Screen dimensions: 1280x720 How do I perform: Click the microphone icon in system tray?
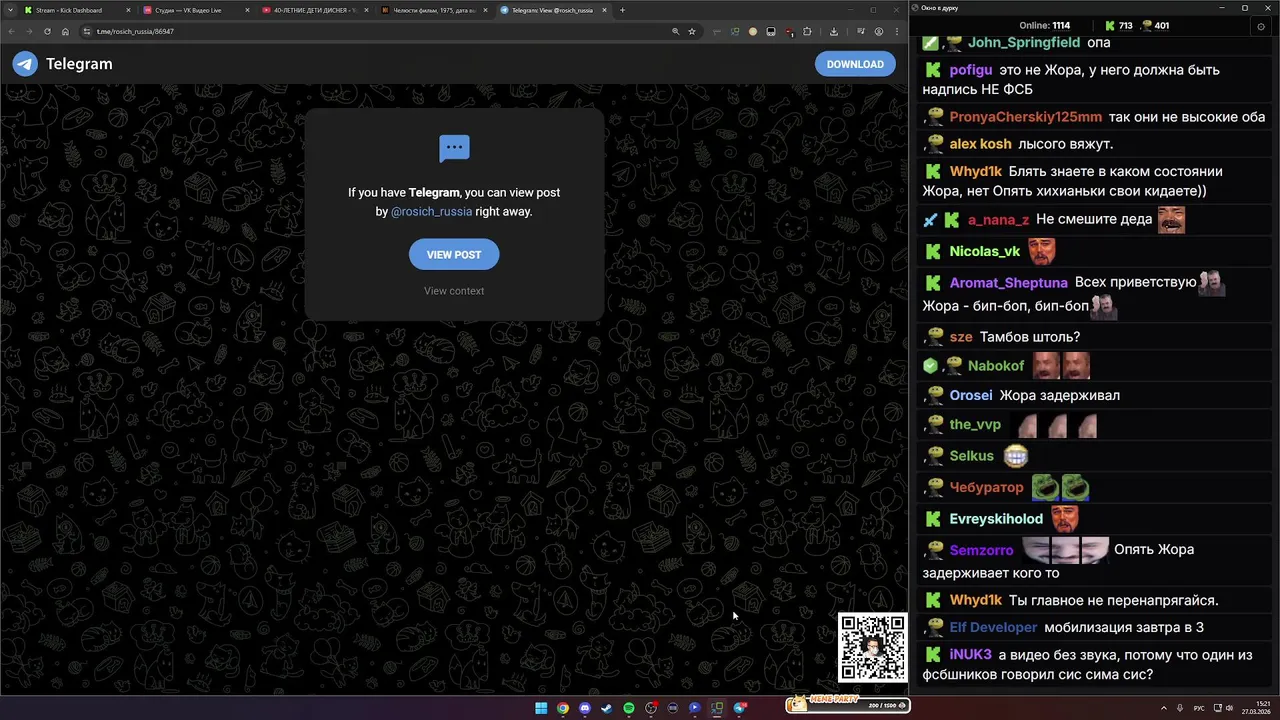pyautogui.click(x=1181, y=708)
